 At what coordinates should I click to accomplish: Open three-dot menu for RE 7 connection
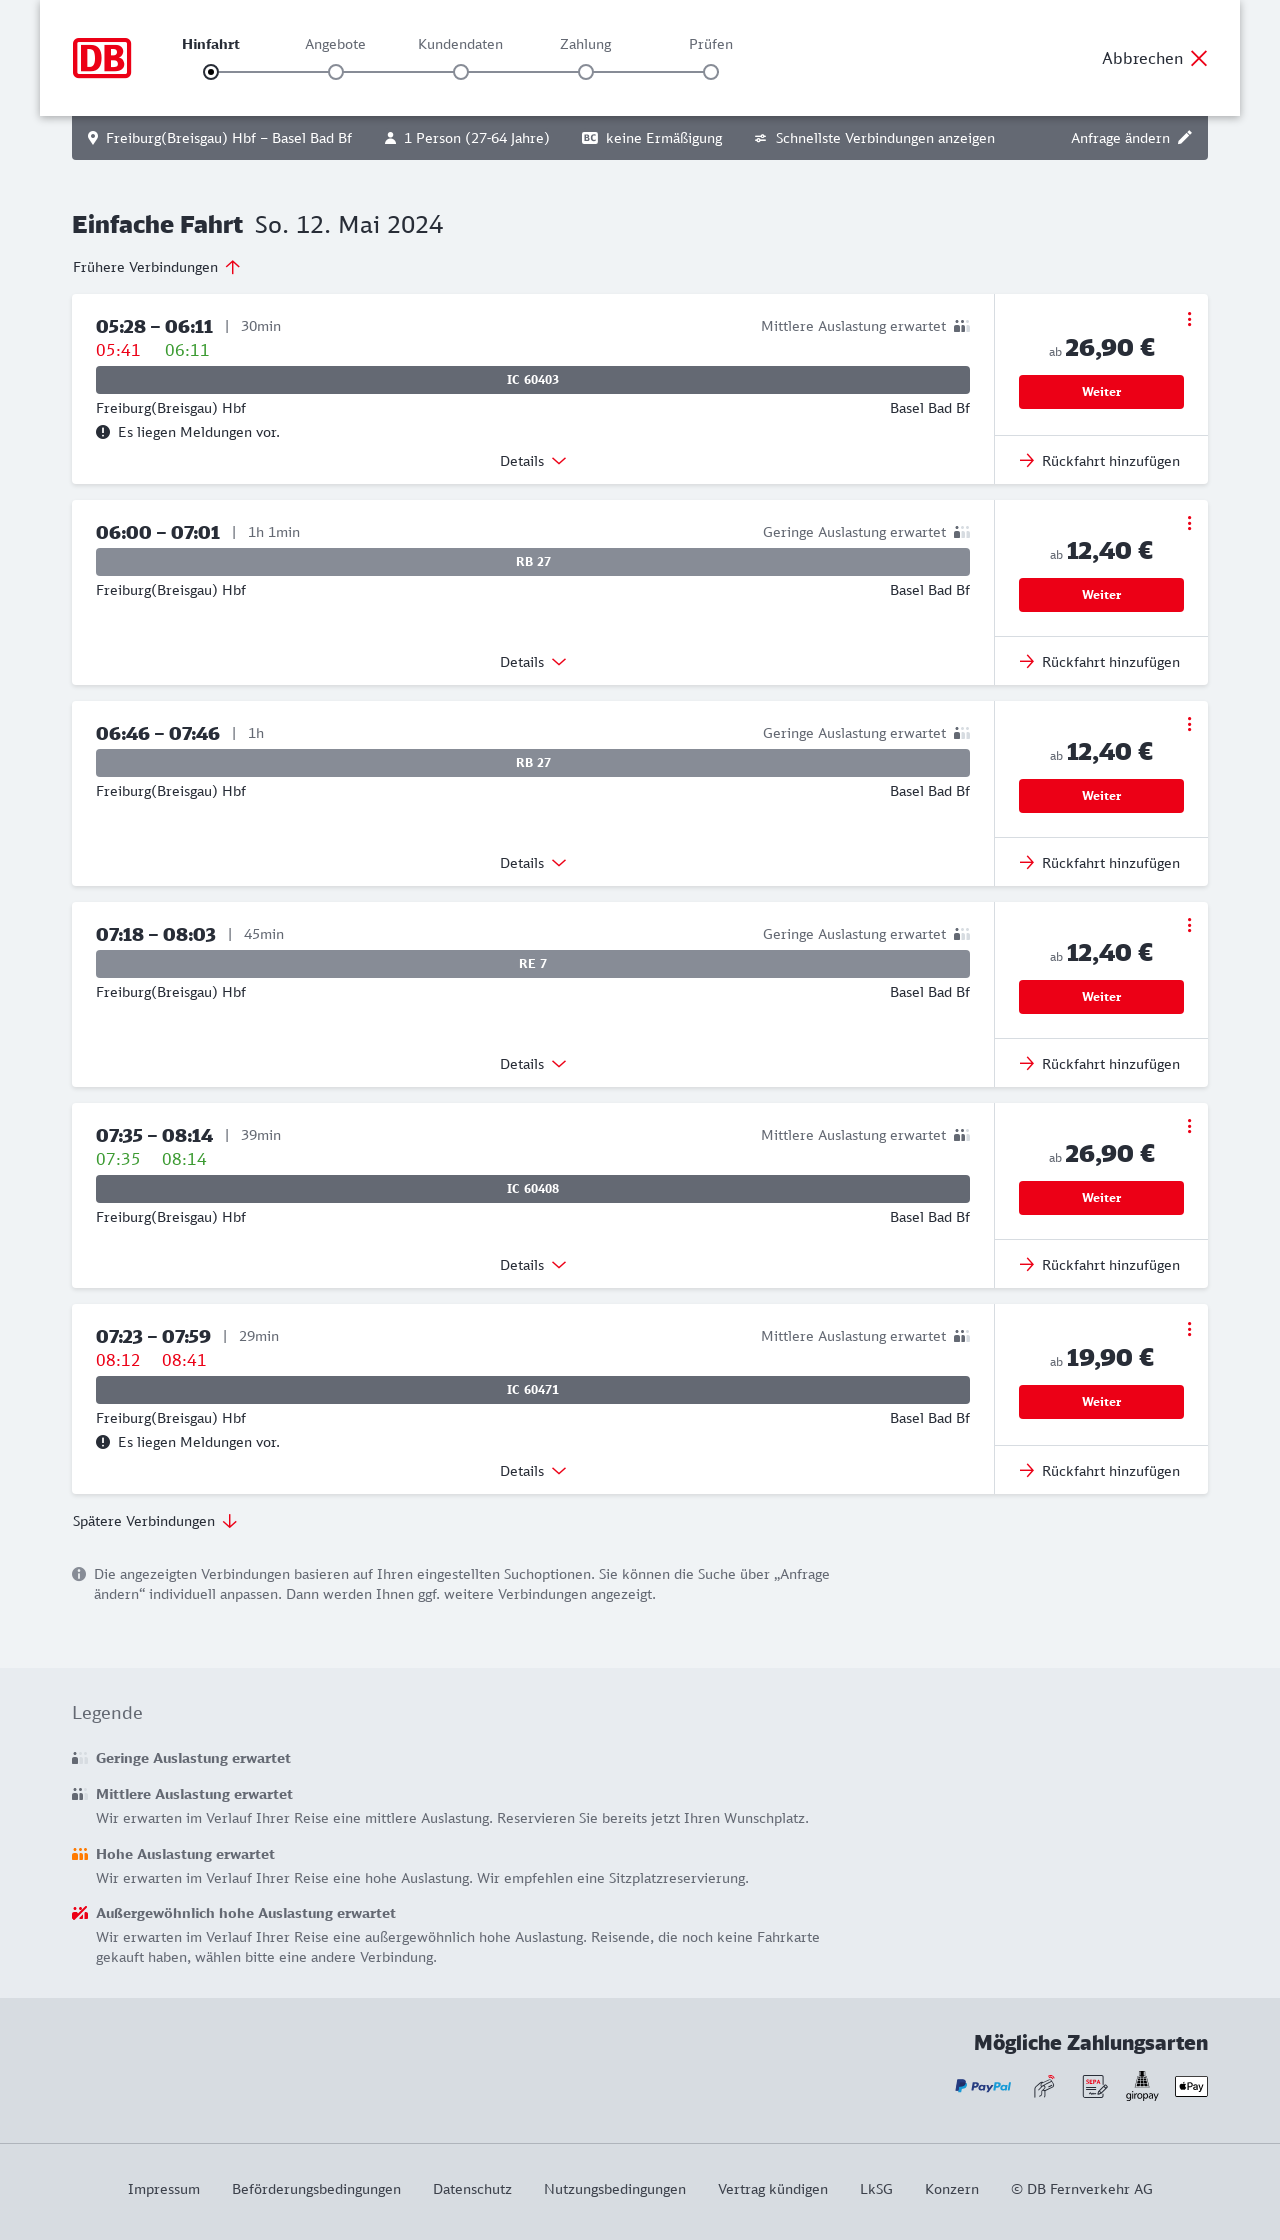[x=1189, y=925]
